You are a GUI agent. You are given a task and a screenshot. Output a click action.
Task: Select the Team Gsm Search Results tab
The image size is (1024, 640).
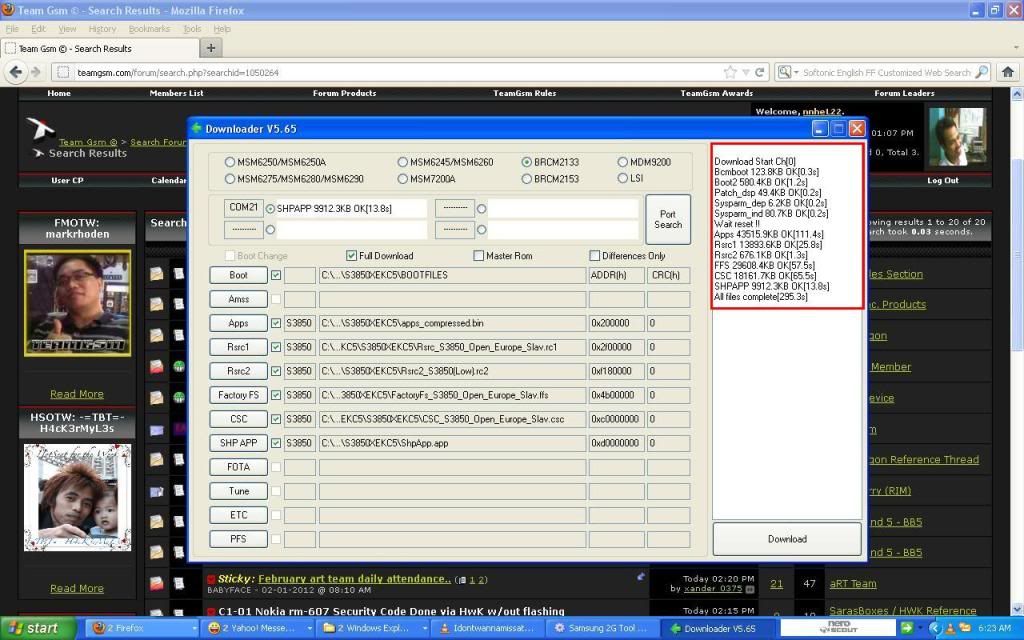[99, 48]
